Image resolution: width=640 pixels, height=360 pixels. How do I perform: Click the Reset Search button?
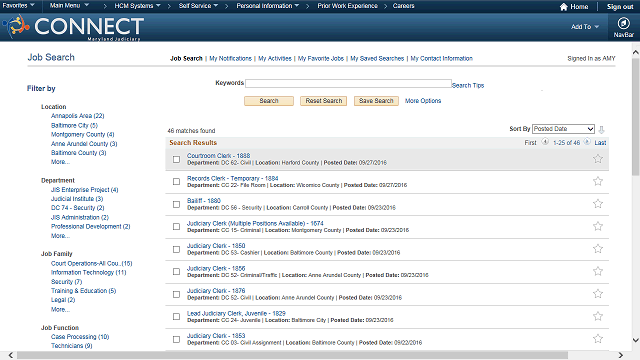click(x=324, y=101)
